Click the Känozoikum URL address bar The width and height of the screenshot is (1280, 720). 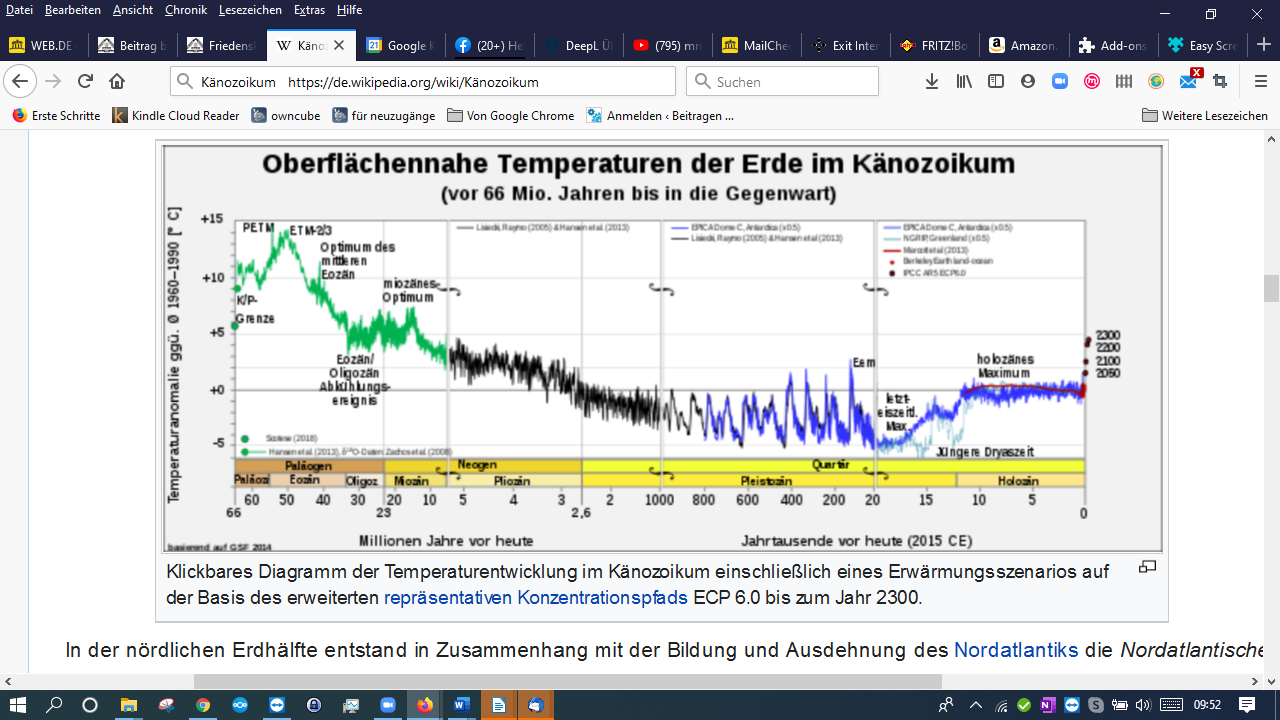point(423,81)
